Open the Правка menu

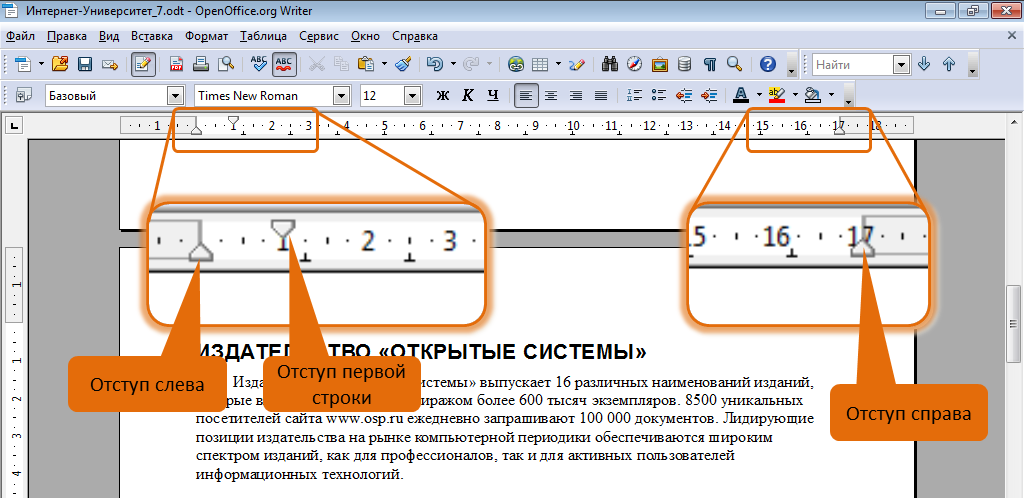(x=67, y=36)
